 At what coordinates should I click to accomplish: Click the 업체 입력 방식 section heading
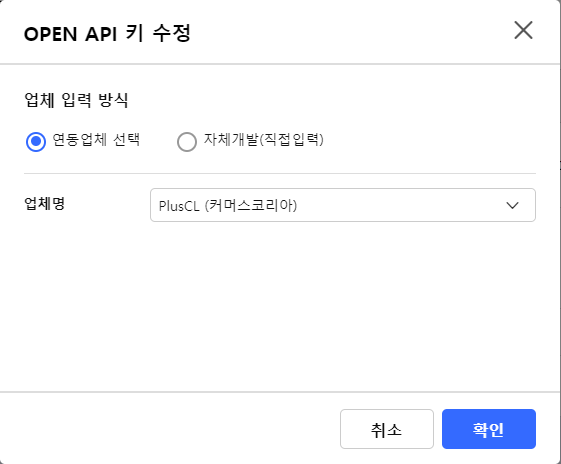pyautogui.click(x=76, y=100)
